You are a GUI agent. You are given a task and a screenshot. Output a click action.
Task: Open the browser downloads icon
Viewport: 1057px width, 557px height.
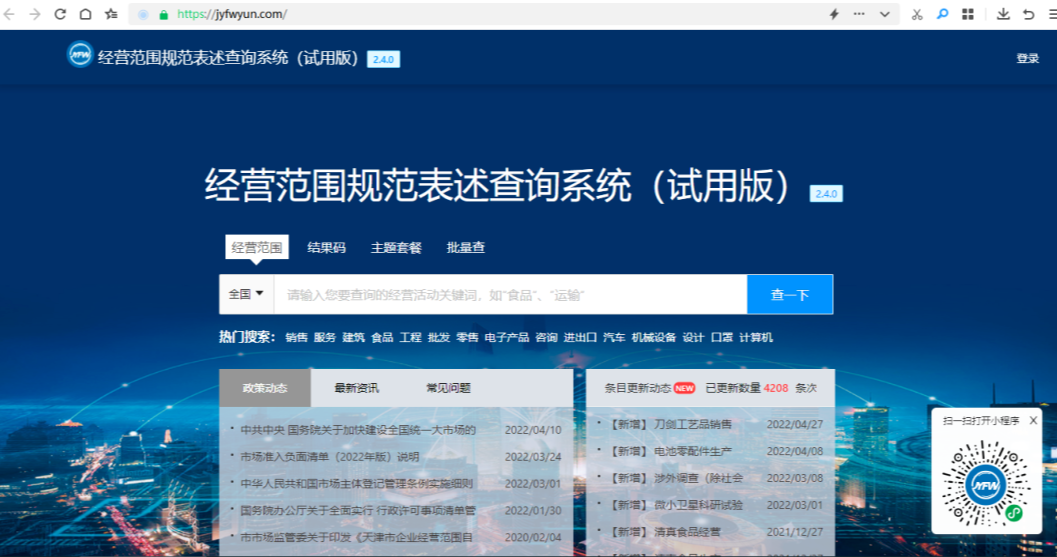click(x=1004, y=14)
